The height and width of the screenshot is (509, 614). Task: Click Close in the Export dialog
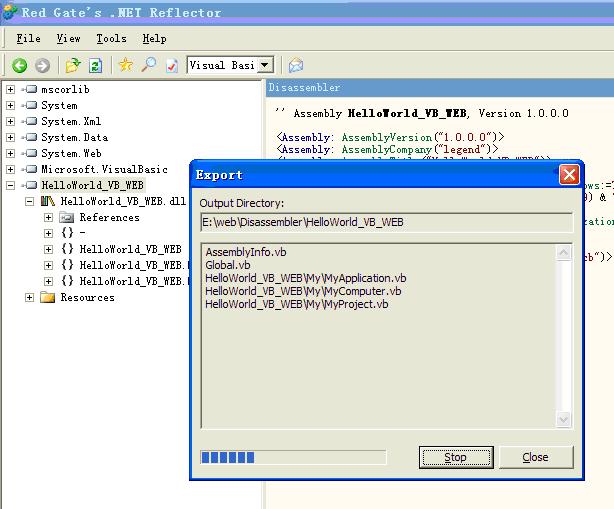click(x=535, y=457)
